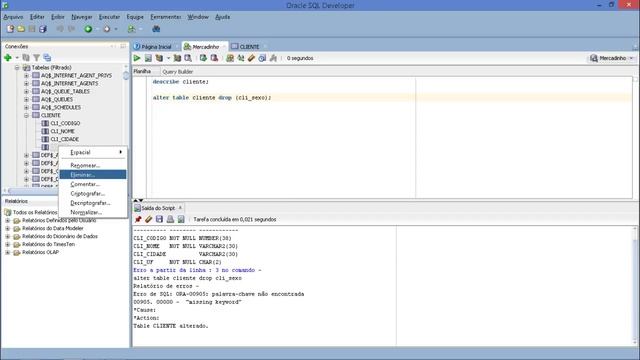The width and height of the screenshot is (640, 360).
Task: Open dropdown arrow beside the Back button
Action: (97, 29)
